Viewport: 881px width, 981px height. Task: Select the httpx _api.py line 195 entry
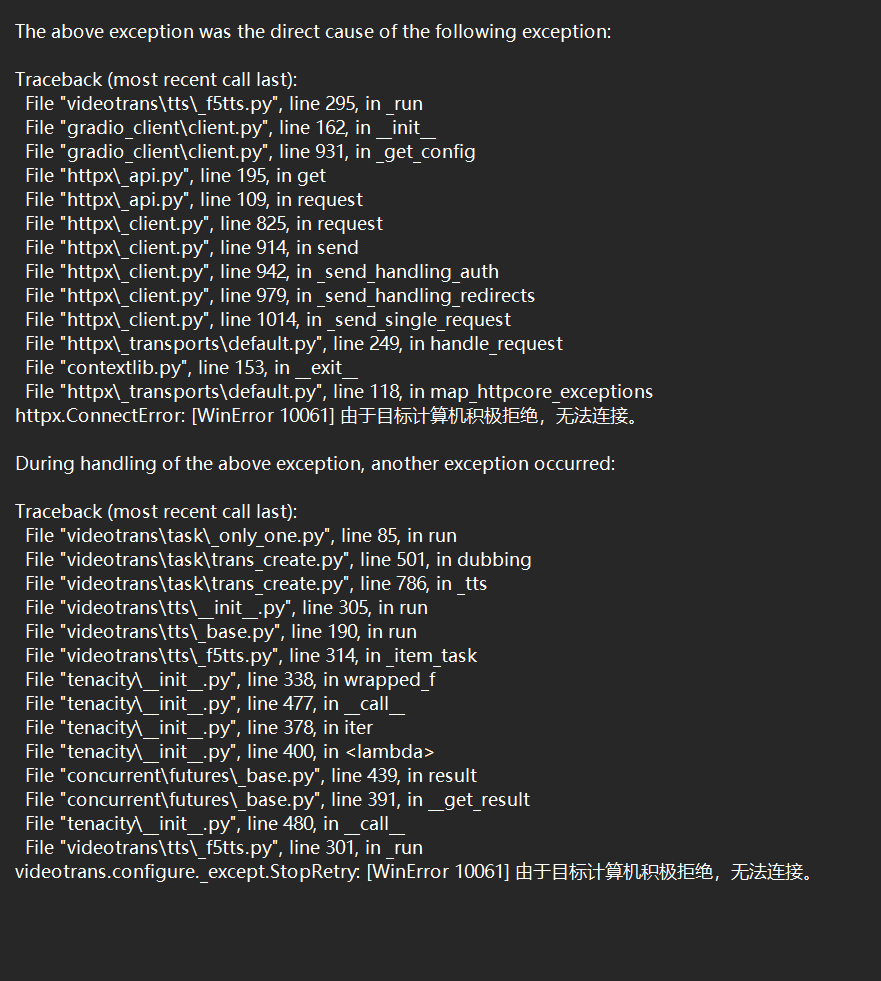tap(175, 175)
